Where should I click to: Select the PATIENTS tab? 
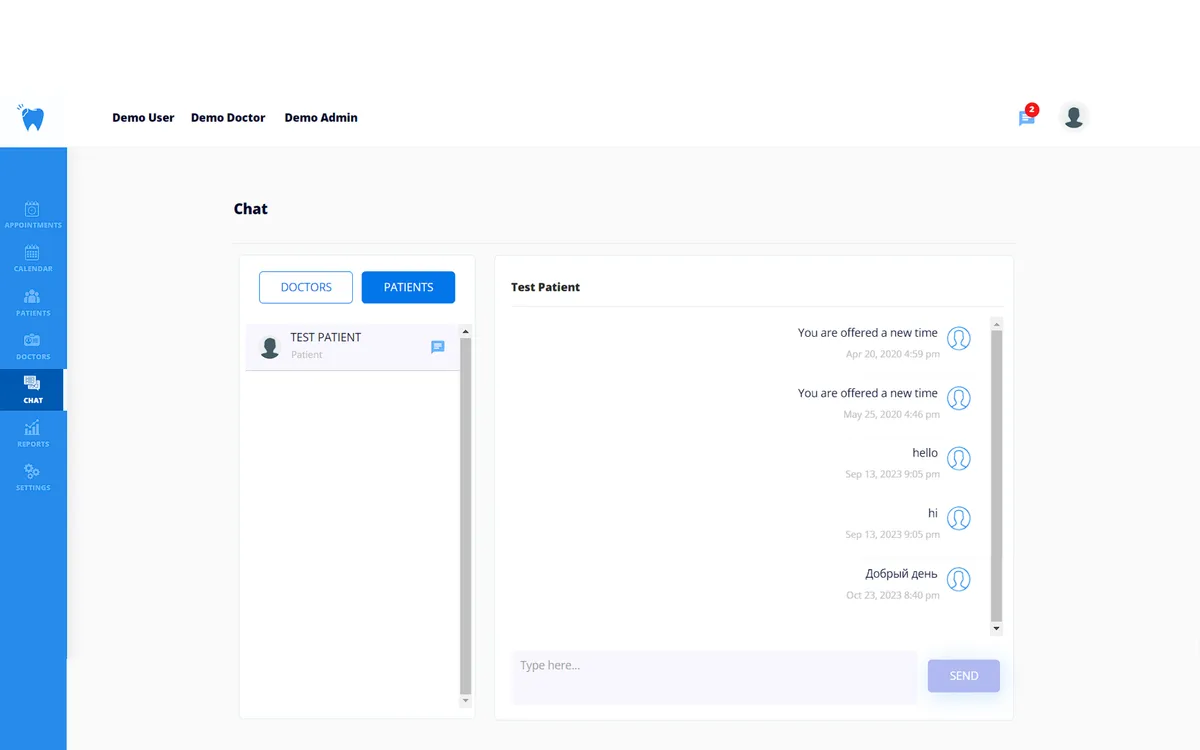pyautogui.click(x=408, y=287)
